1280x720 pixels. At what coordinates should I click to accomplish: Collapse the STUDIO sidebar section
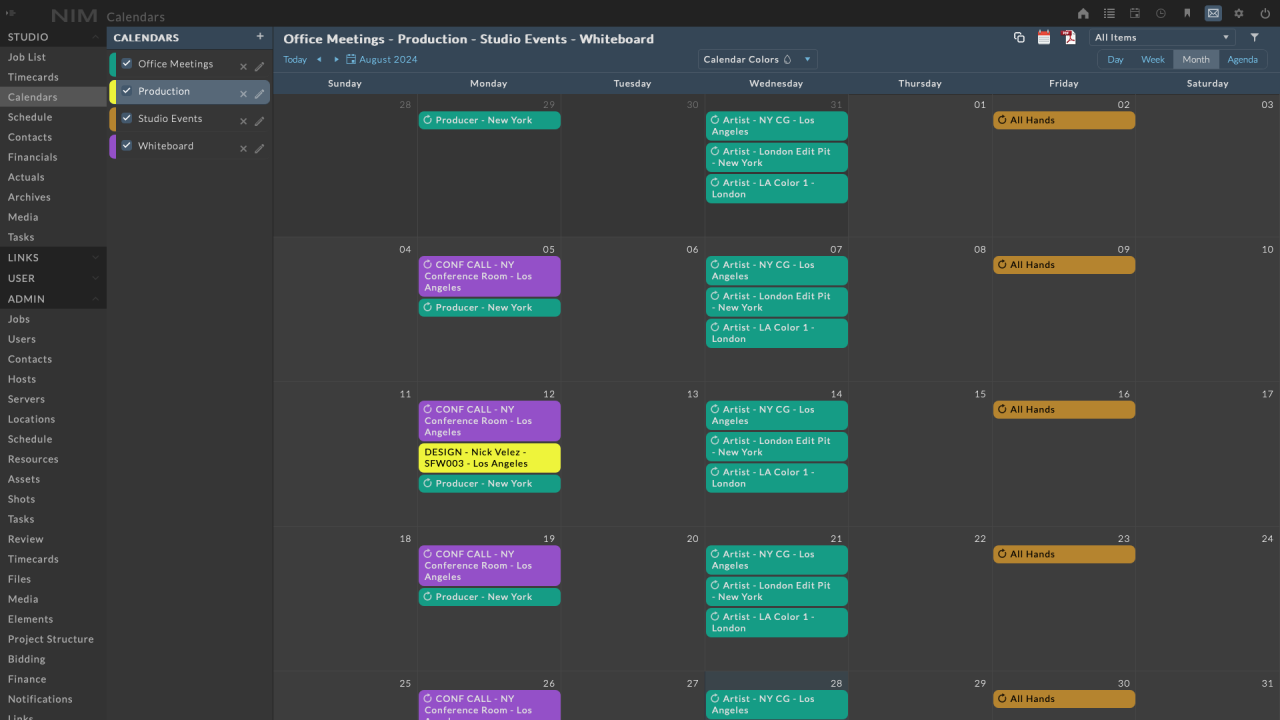coord(96,37)
